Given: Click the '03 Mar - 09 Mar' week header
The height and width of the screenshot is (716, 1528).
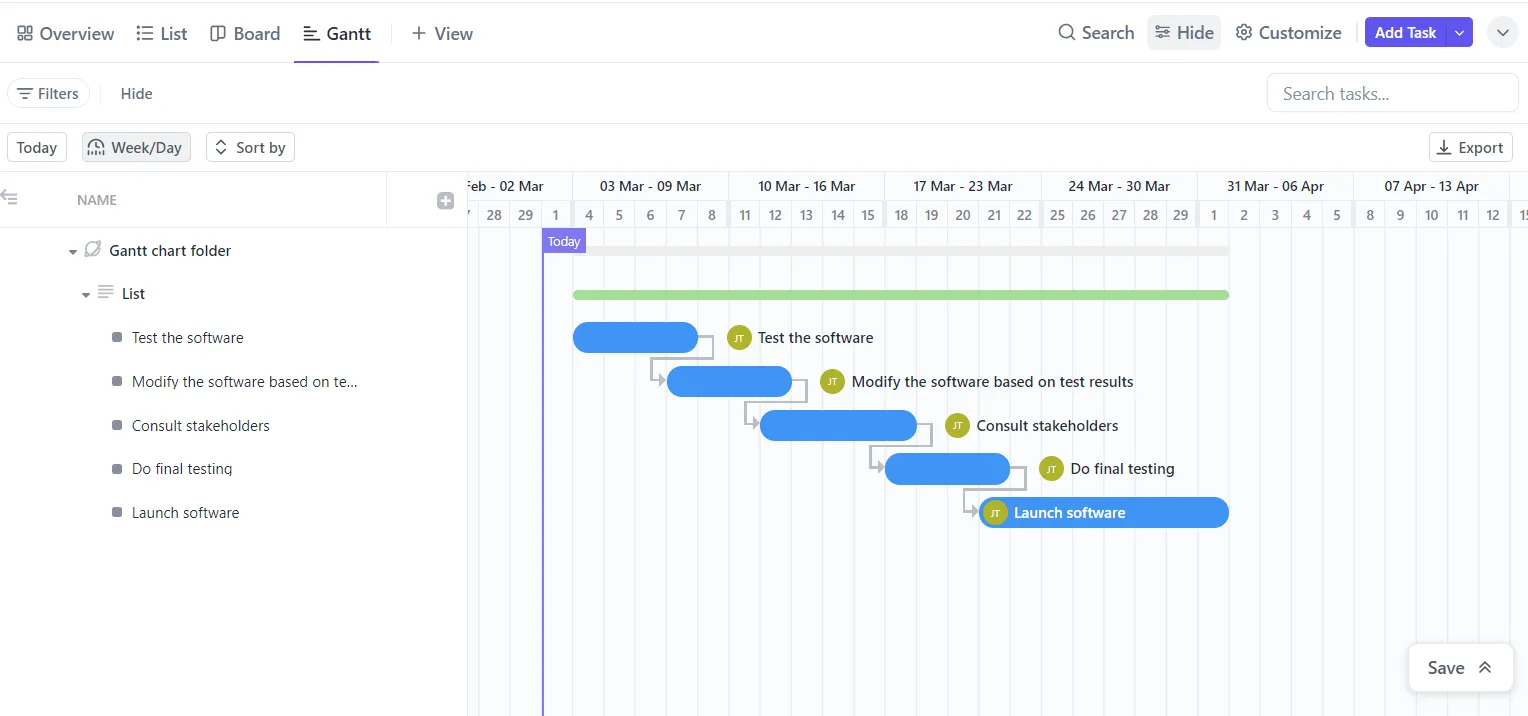Looking at the screenshot, I should point(650,186).
